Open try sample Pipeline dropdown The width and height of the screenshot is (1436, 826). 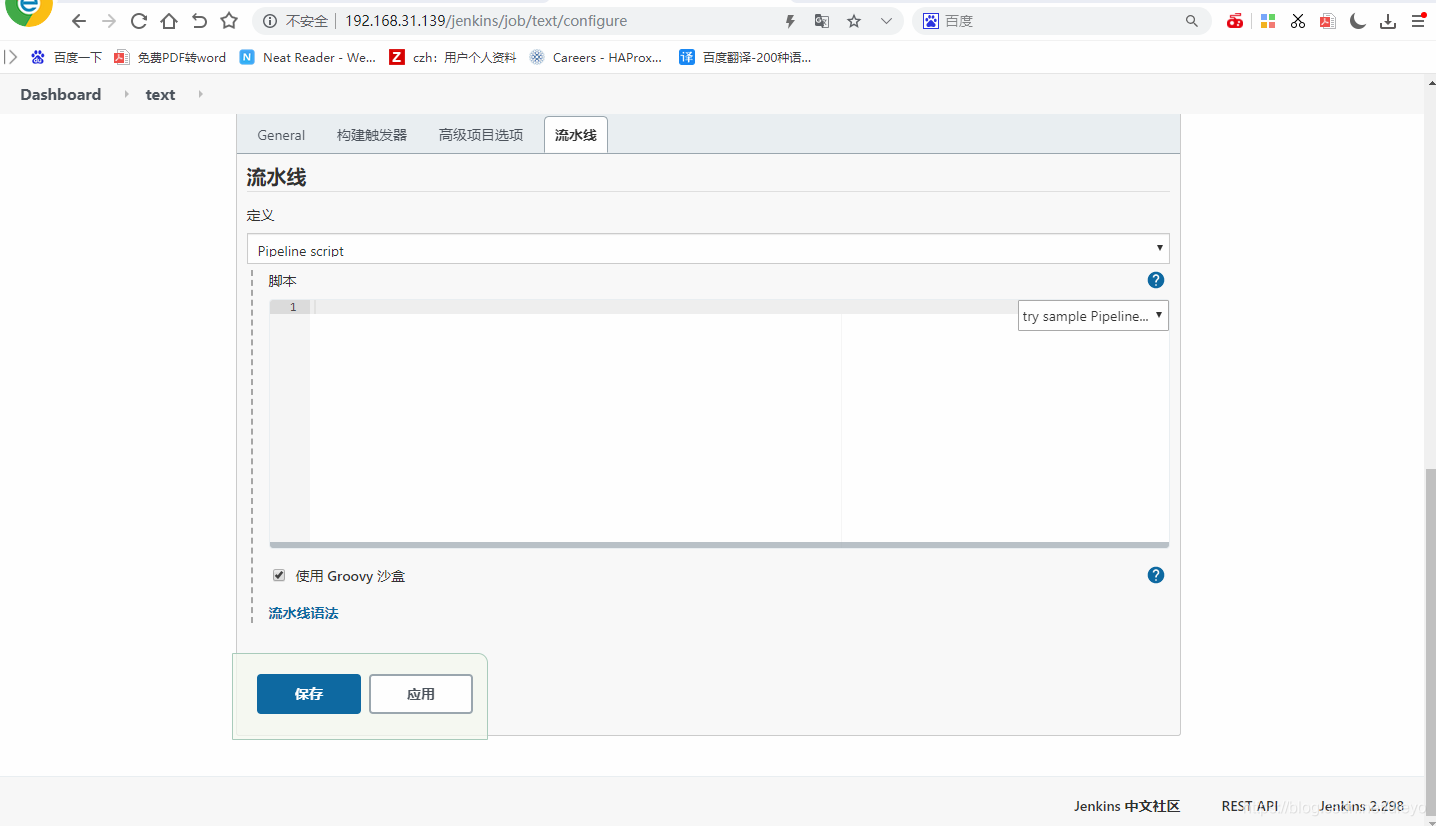(x=1093, y=316)
